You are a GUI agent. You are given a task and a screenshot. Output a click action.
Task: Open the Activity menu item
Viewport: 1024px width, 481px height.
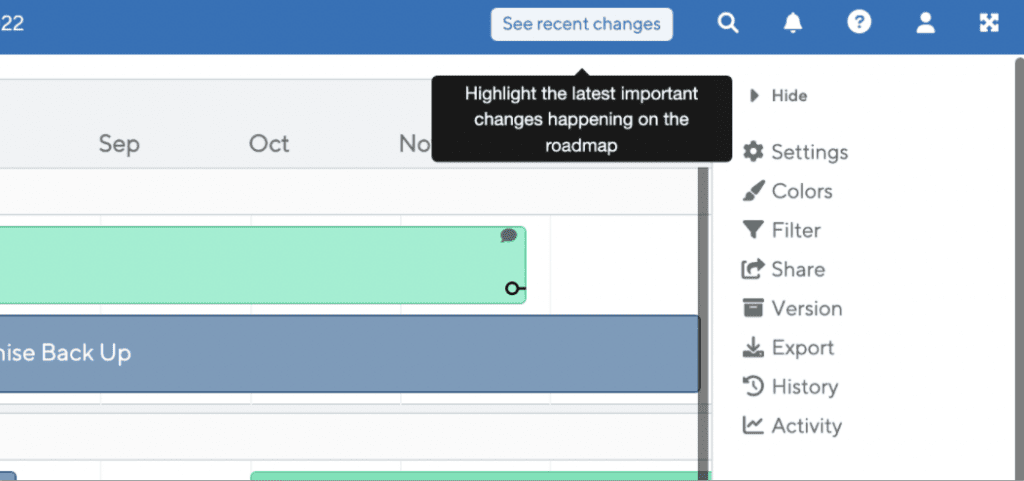(792, 426)
